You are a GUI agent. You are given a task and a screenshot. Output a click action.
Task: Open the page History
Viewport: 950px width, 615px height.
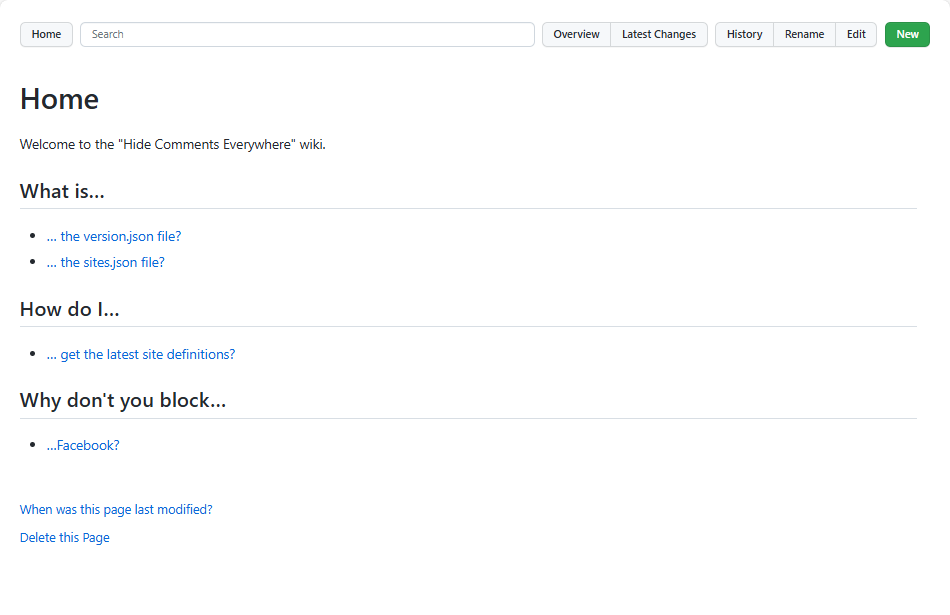point(744,34)
